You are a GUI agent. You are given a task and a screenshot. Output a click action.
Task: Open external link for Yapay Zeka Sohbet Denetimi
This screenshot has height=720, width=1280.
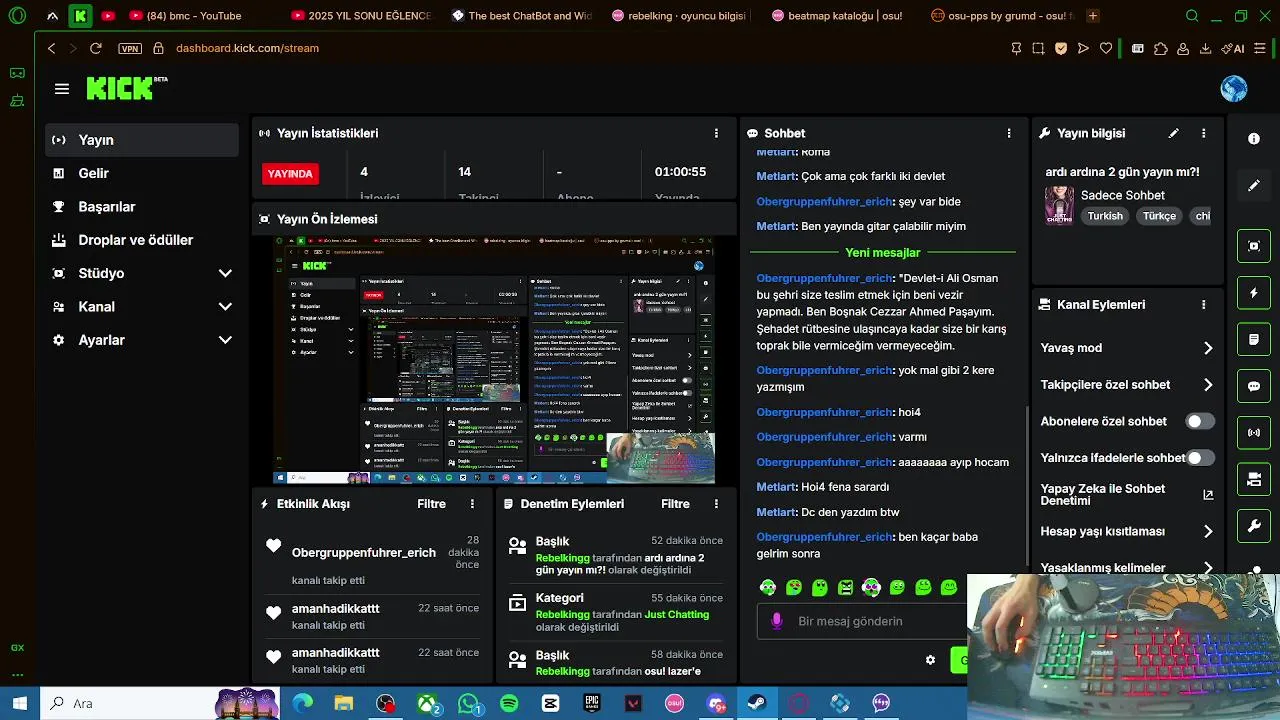(x=1208, y=495)
